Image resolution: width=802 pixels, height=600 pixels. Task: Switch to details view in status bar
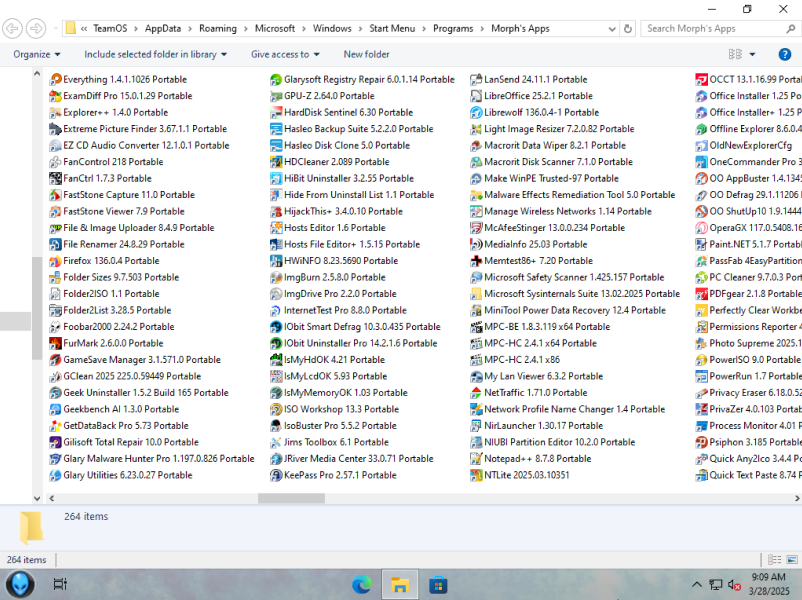click(x=775, y=560)
